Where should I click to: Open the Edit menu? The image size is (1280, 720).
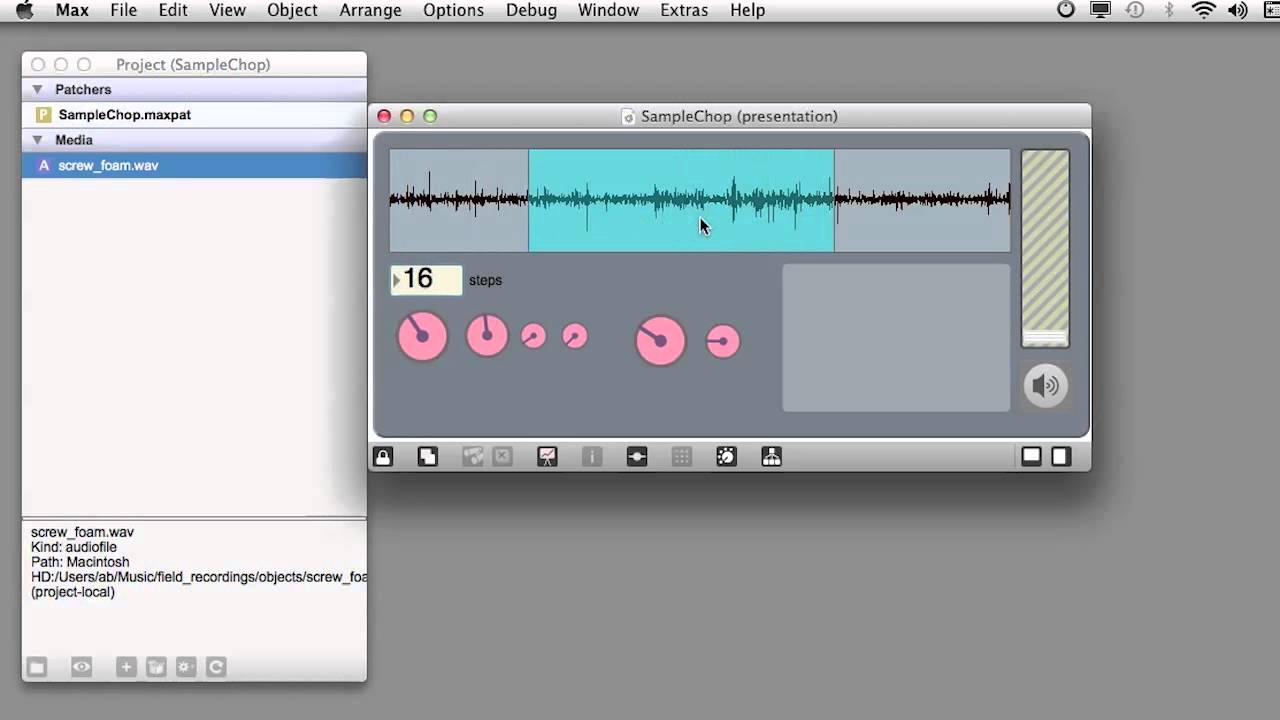173,10
